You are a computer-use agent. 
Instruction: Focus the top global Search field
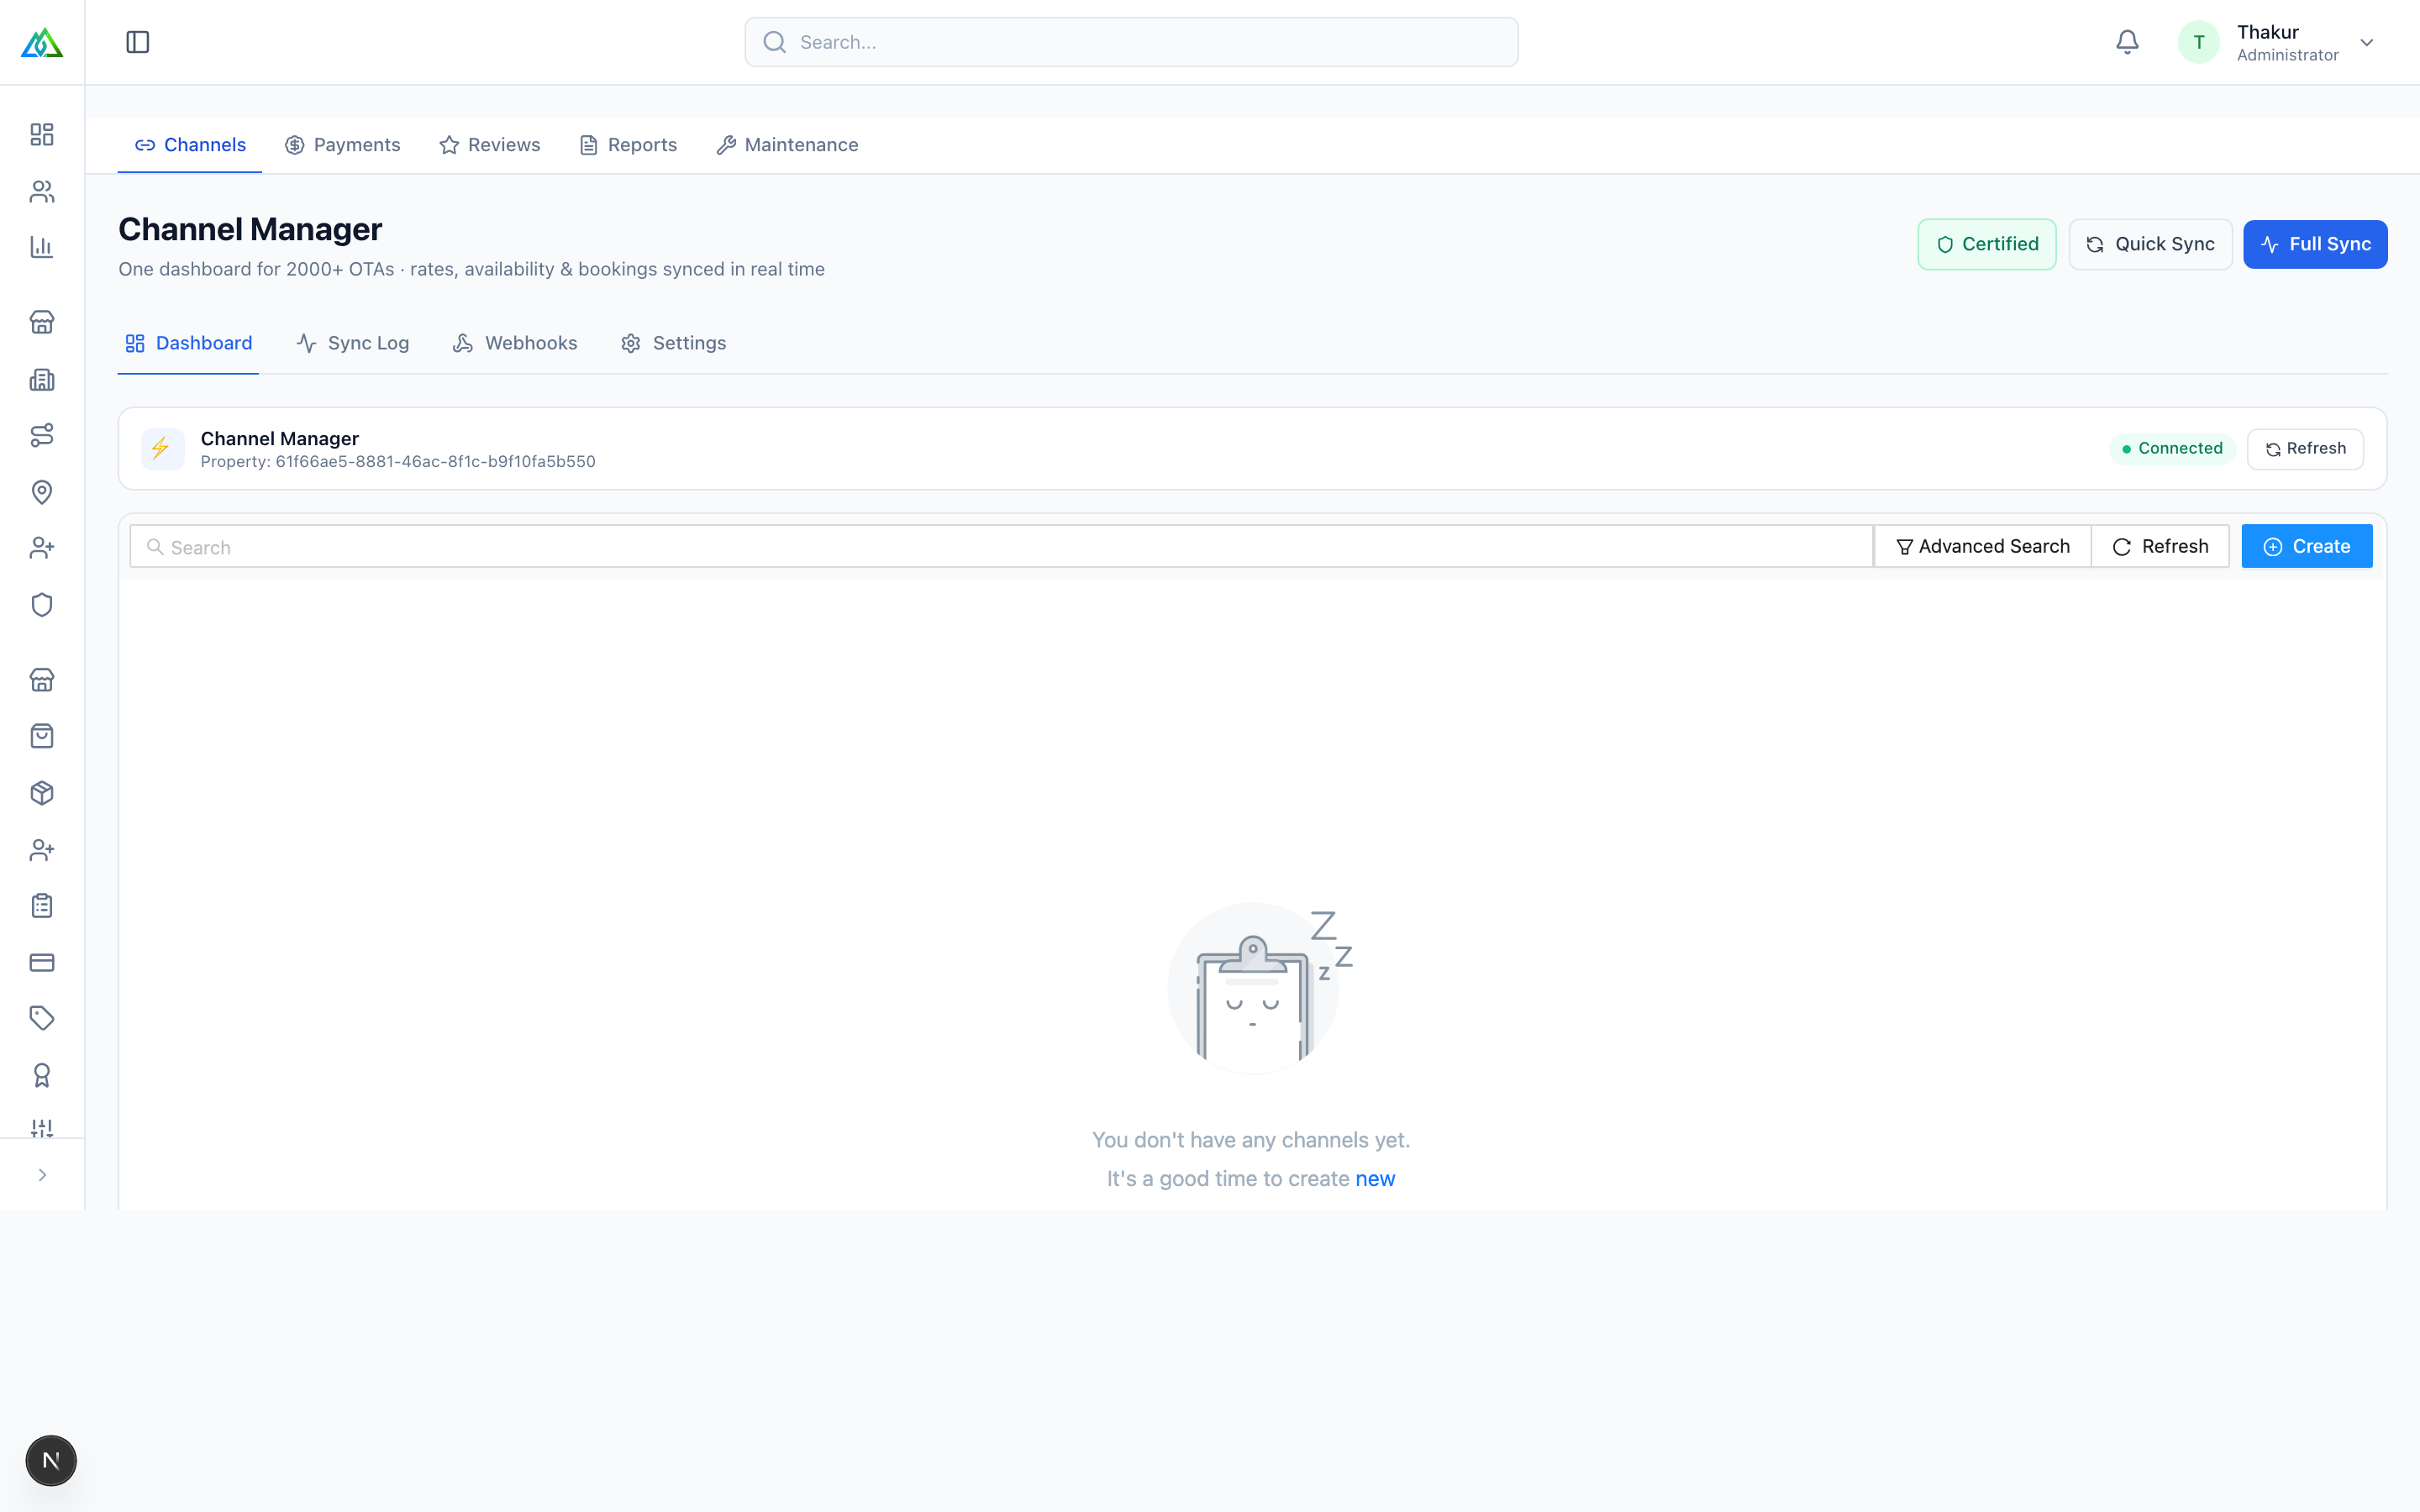tap(1131, 42)
